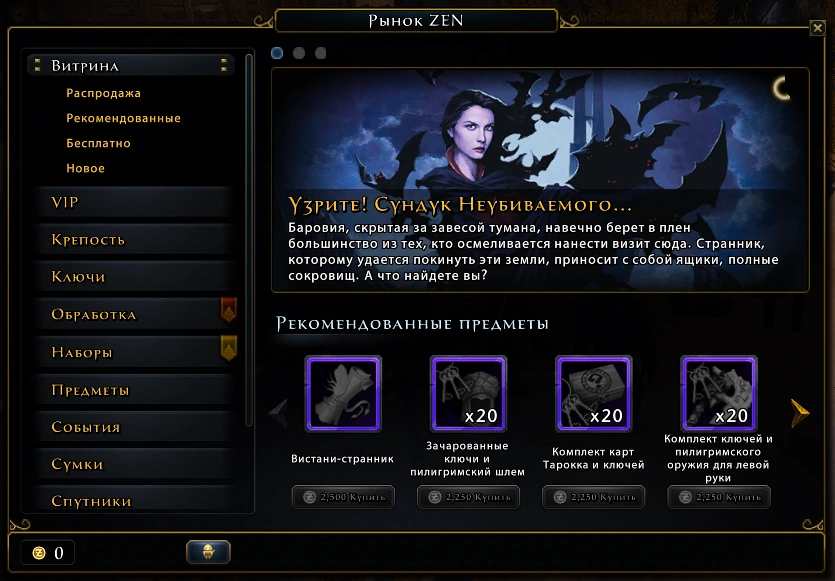Screen dimensions: 835x581
Task: Show next recommended items with the right arrow
Action: (799, 413)
